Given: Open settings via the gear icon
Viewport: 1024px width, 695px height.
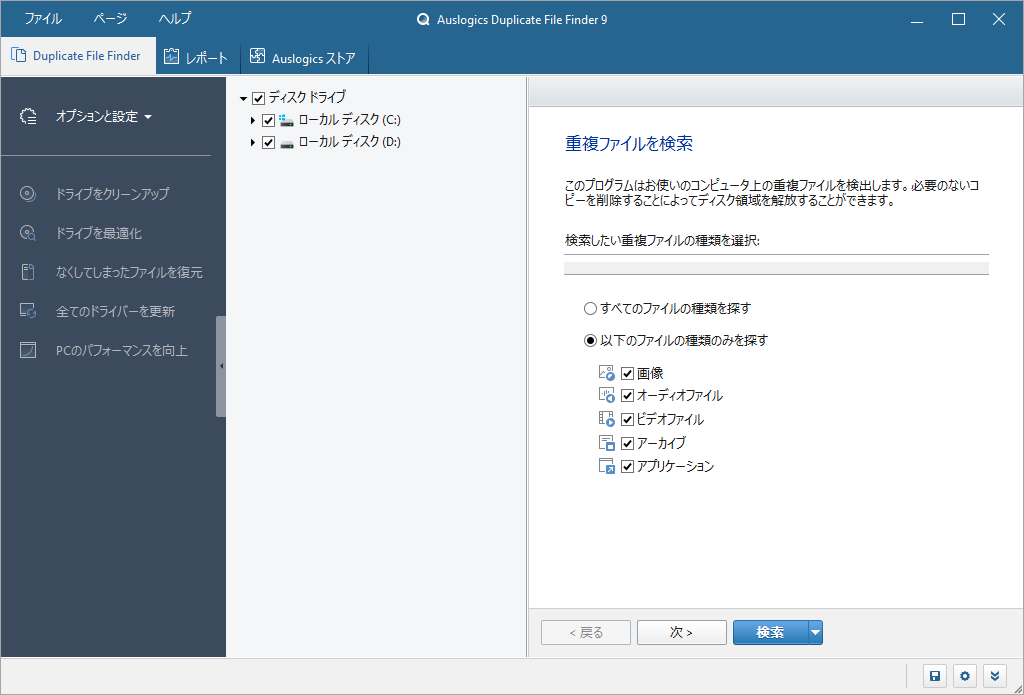Looking at the screenshot, I should click(964, 676).
